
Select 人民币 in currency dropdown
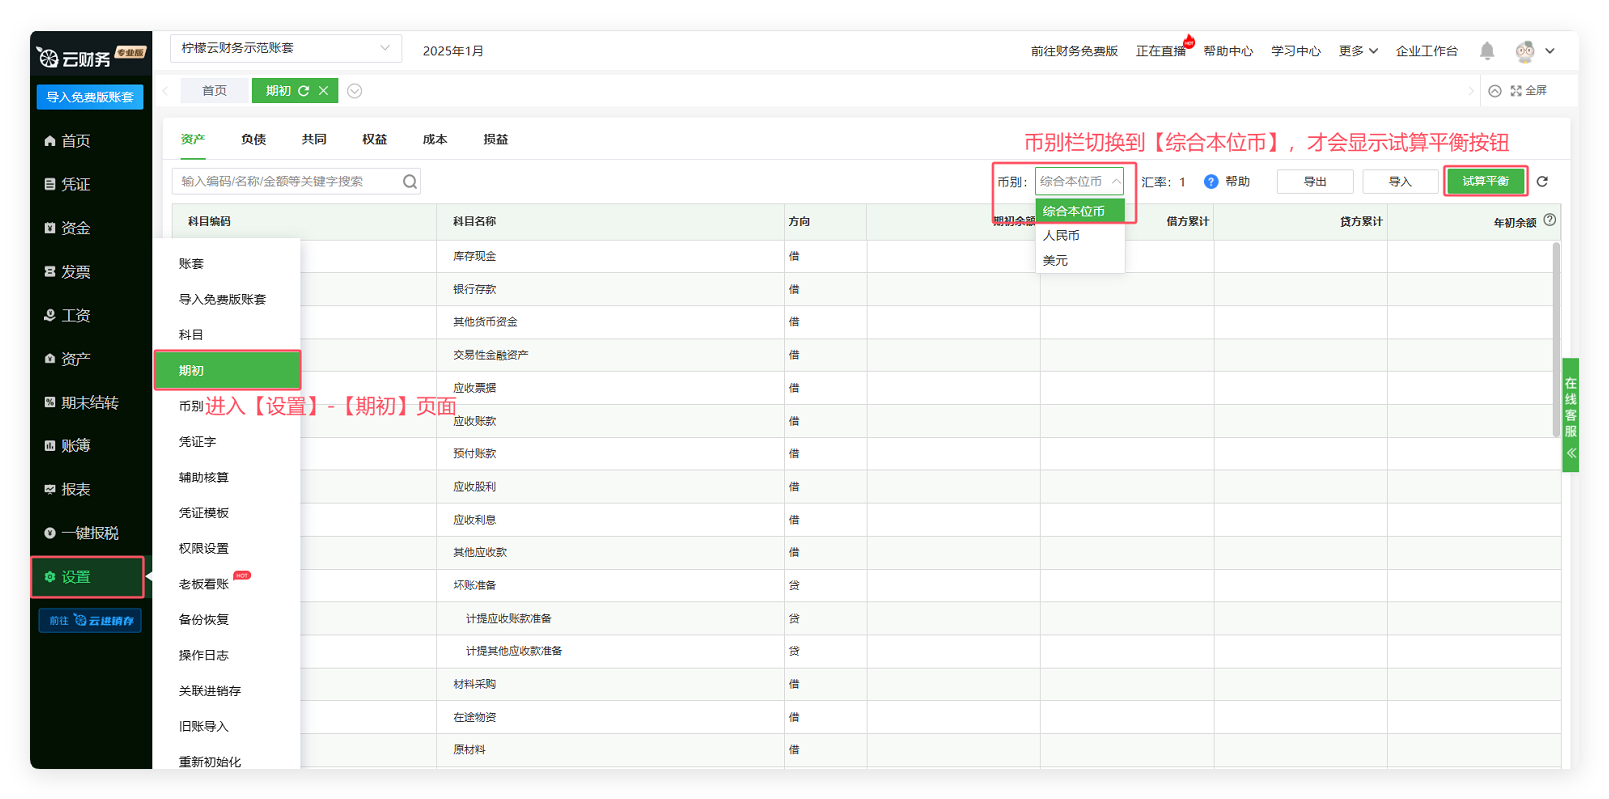tap(1061, 236)
